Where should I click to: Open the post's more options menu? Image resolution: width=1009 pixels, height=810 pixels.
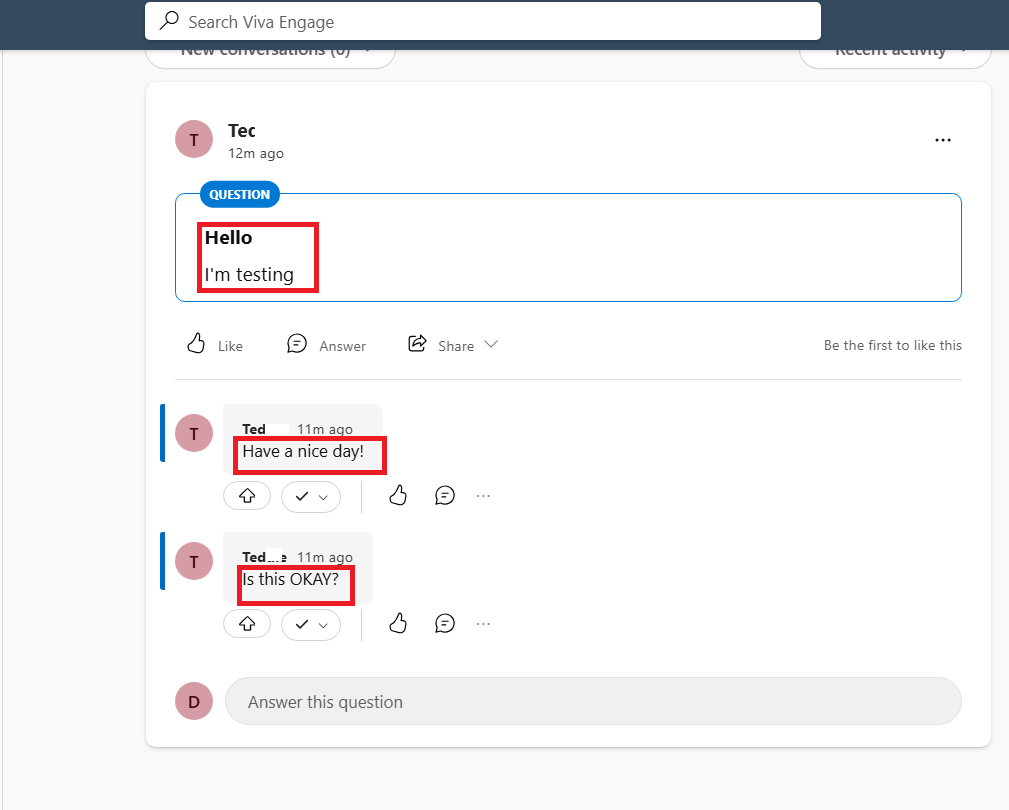tap(943, 140)
